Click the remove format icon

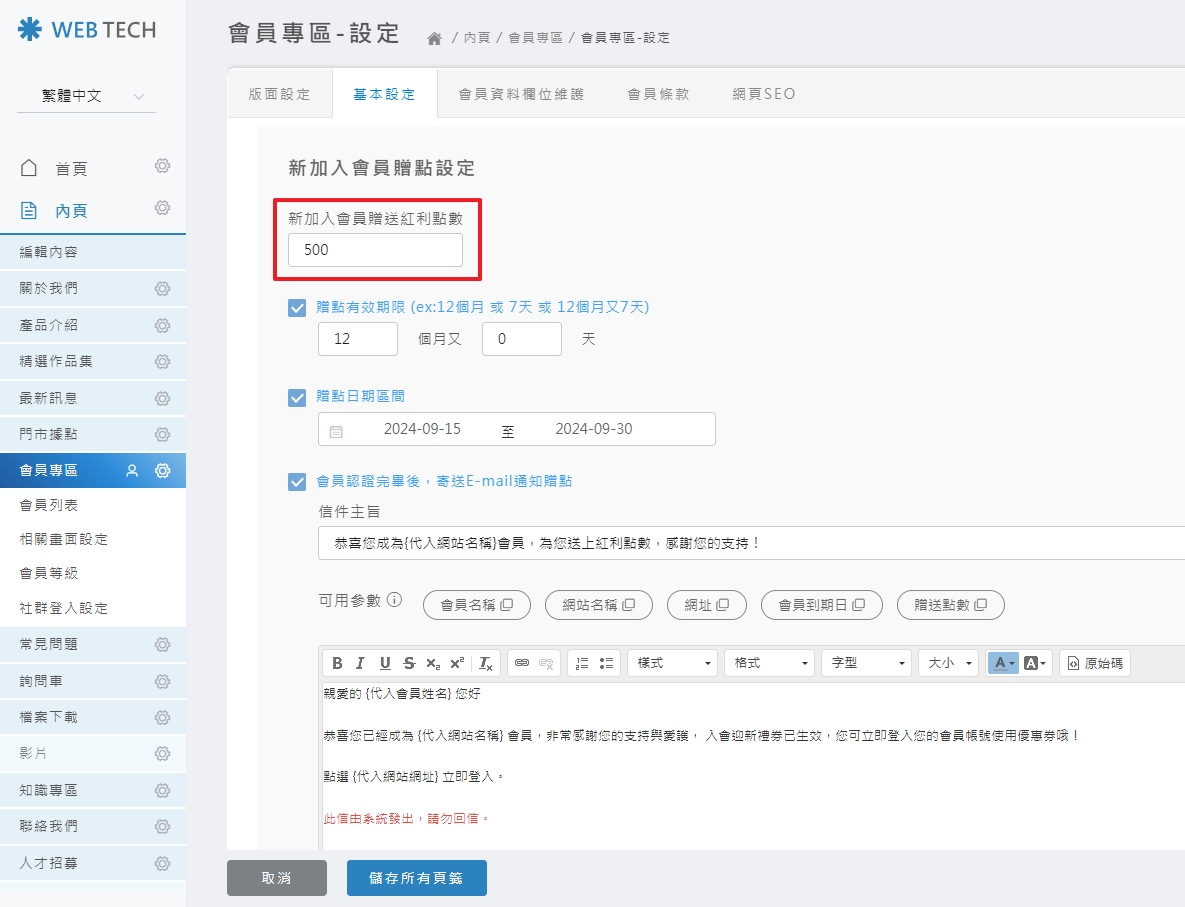(485, 663)
